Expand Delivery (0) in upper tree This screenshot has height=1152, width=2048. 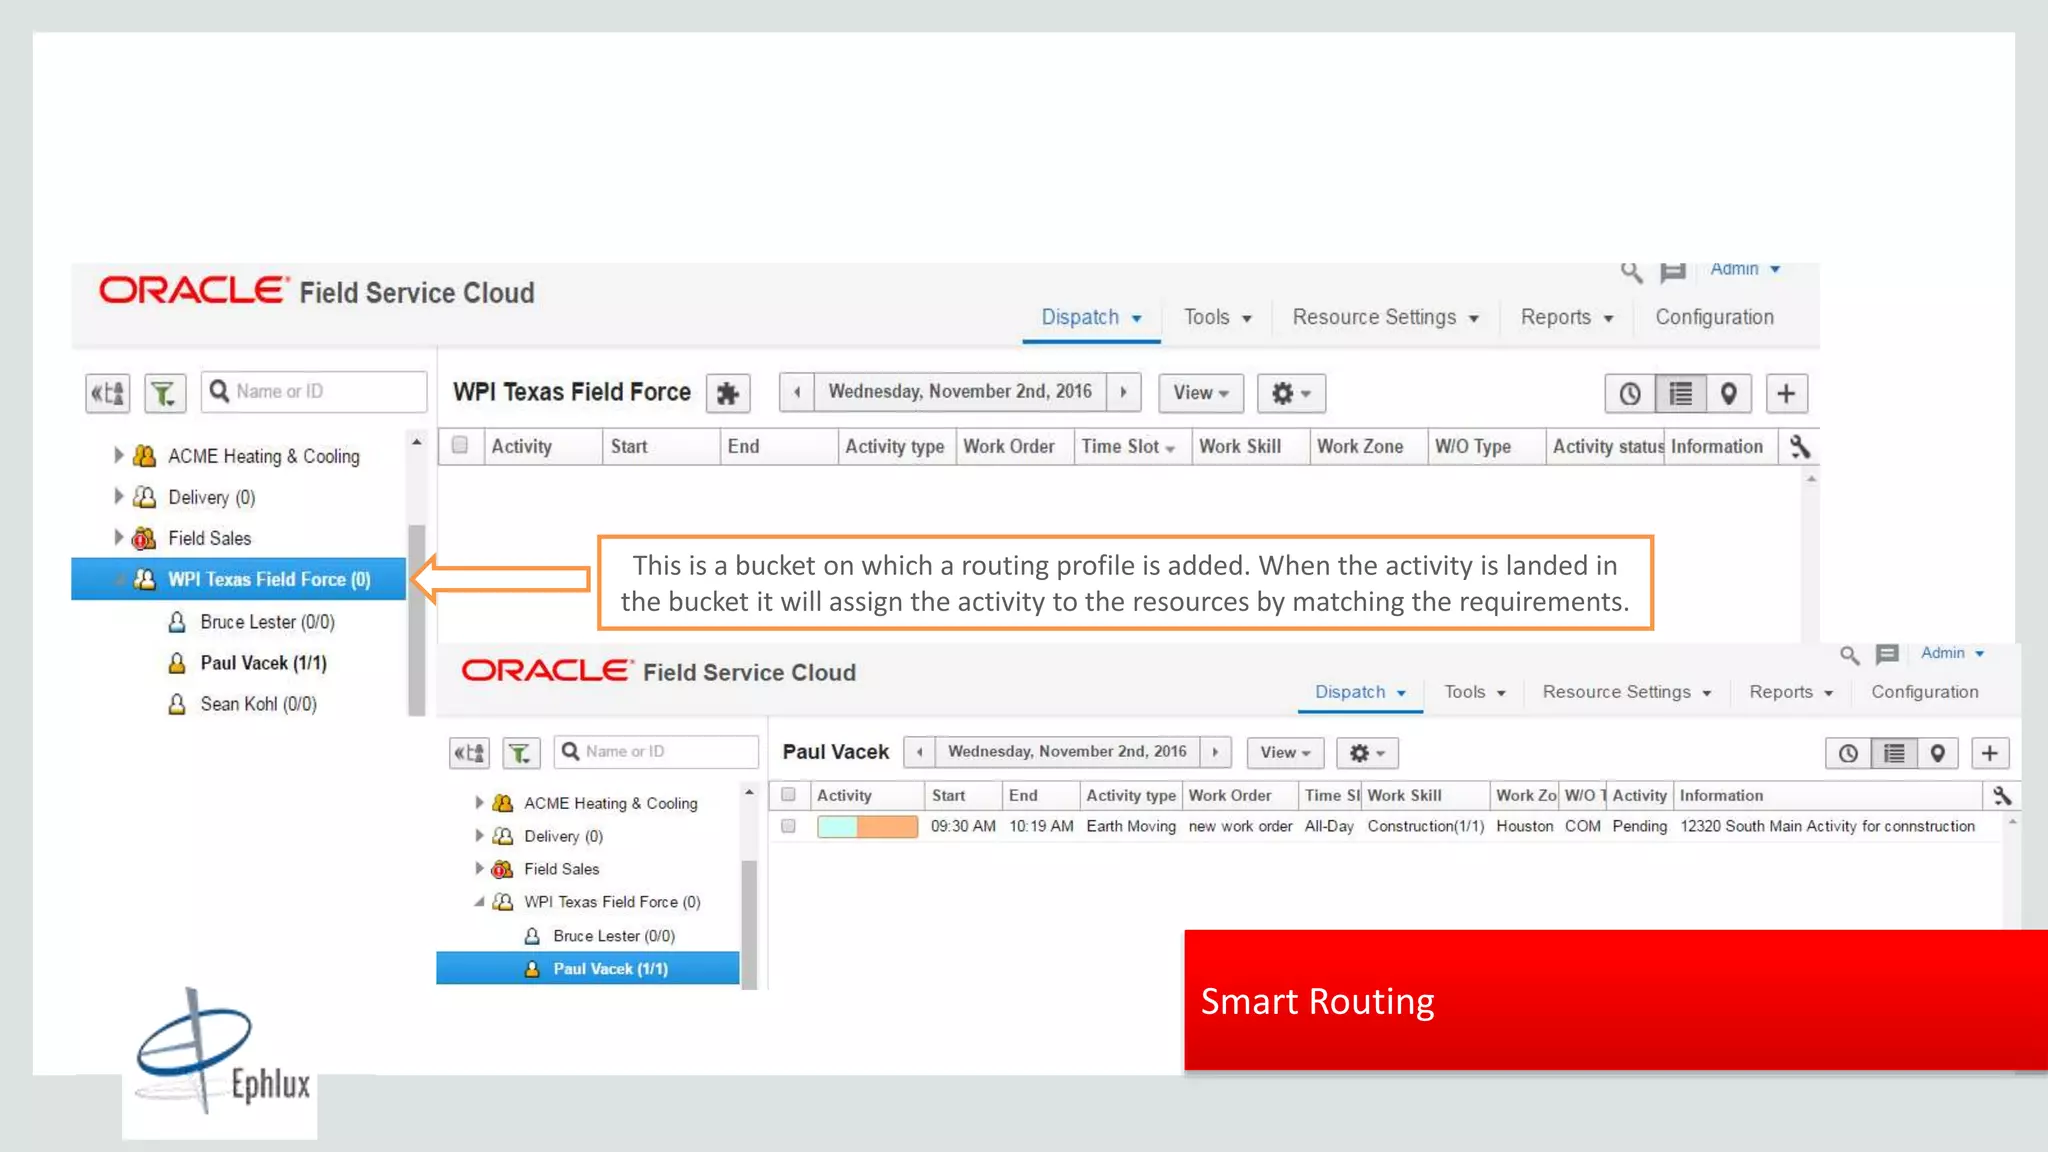118,496
